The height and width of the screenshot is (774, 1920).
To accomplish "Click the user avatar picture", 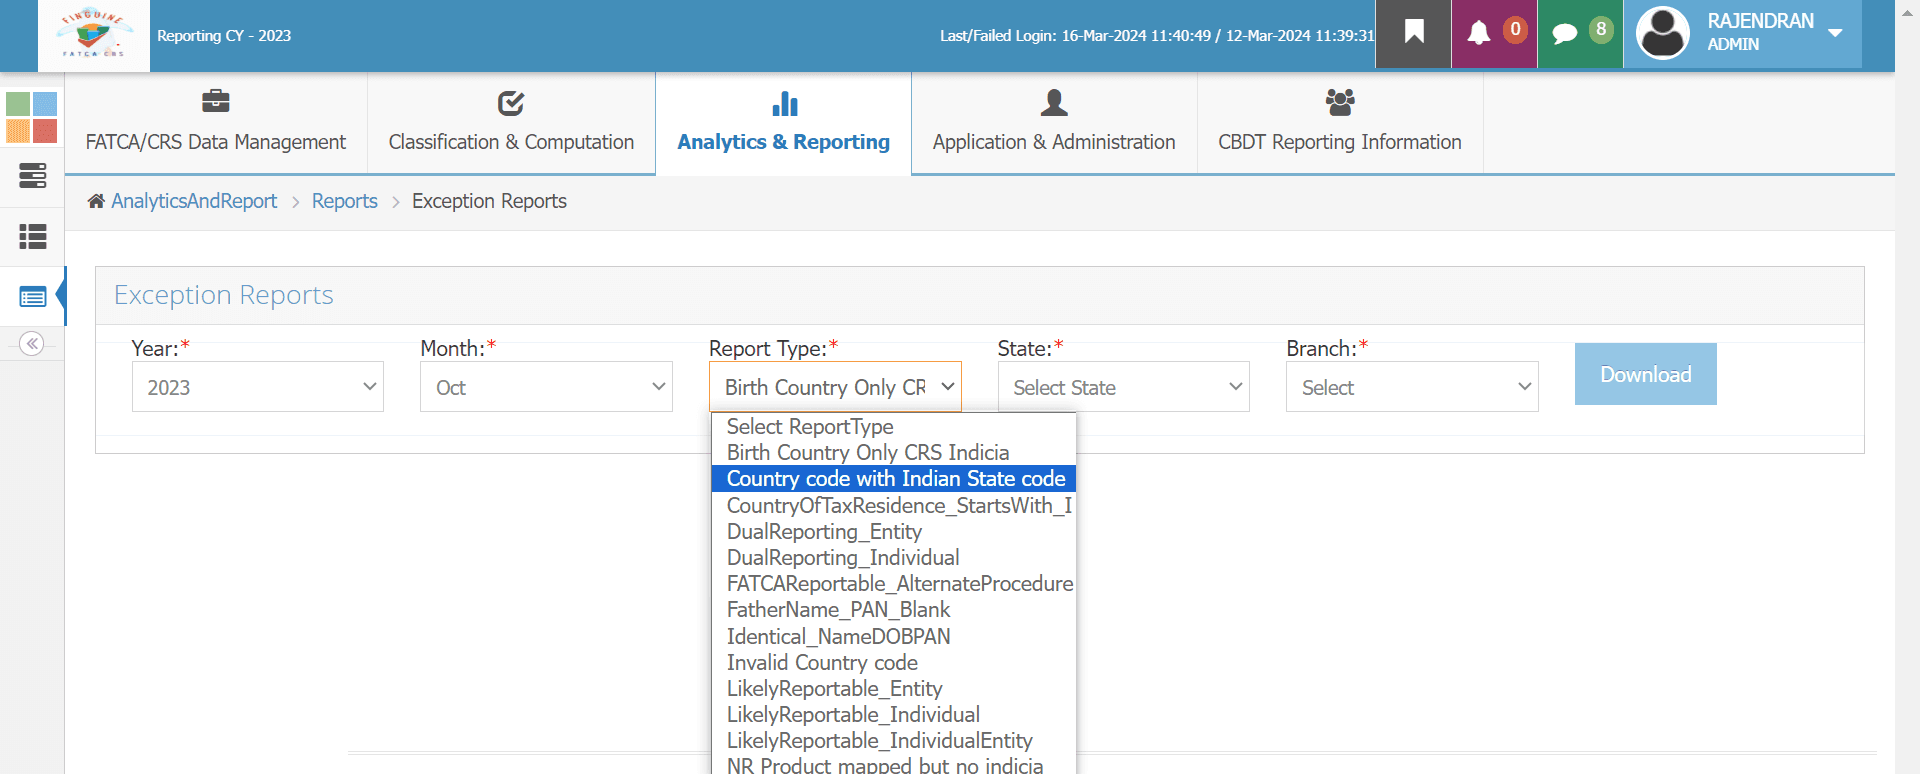I will 1662,33.
